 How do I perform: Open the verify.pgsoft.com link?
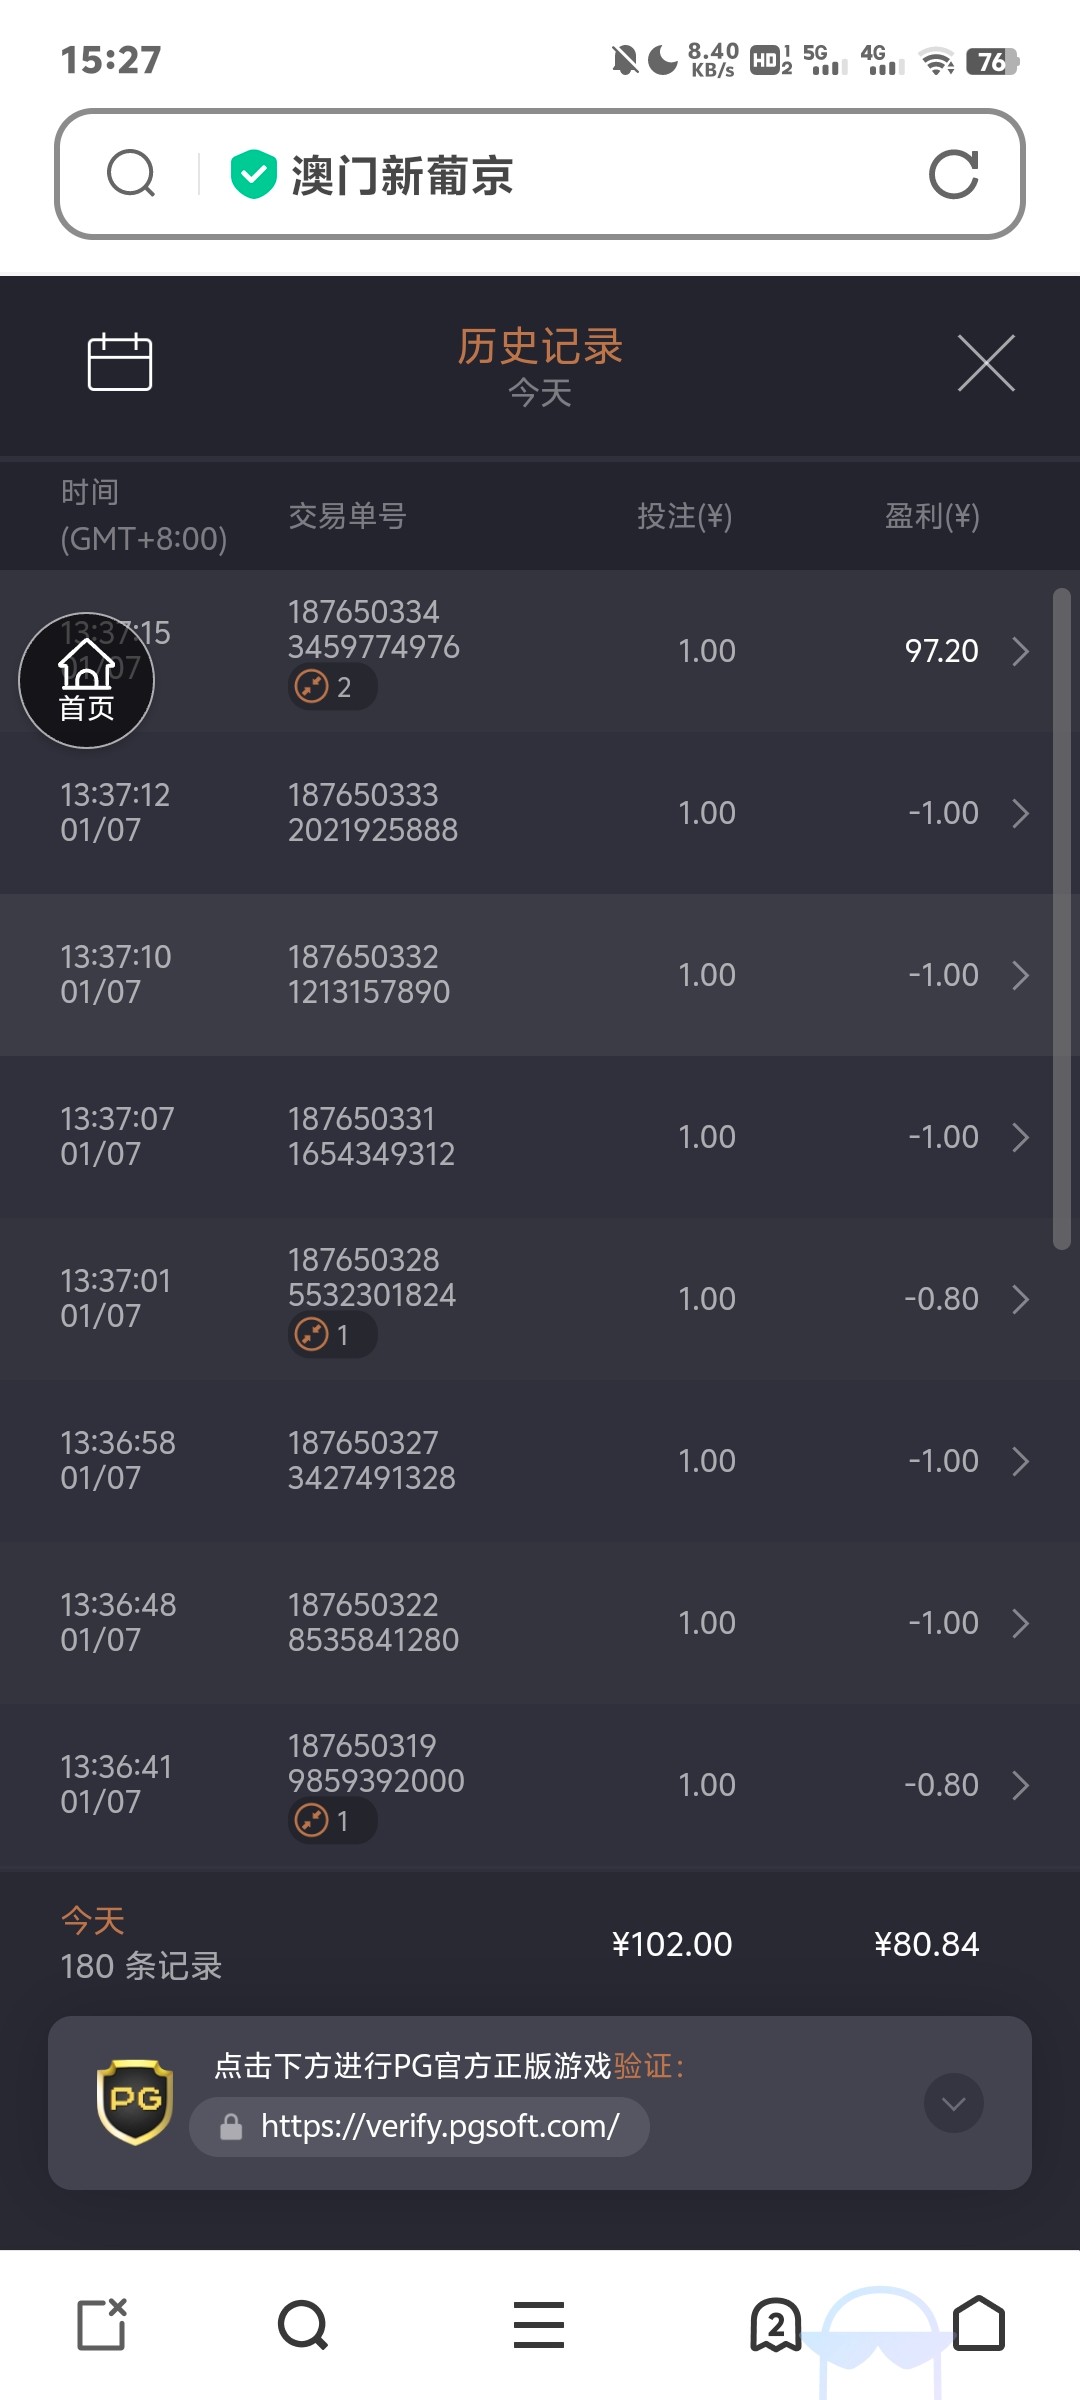click(440, 2126)
